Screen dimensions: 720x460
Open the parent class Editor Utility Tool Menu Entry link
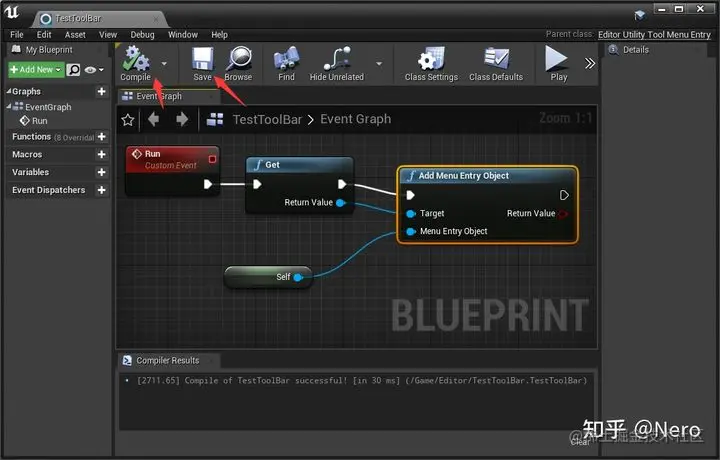click(654, 34)
